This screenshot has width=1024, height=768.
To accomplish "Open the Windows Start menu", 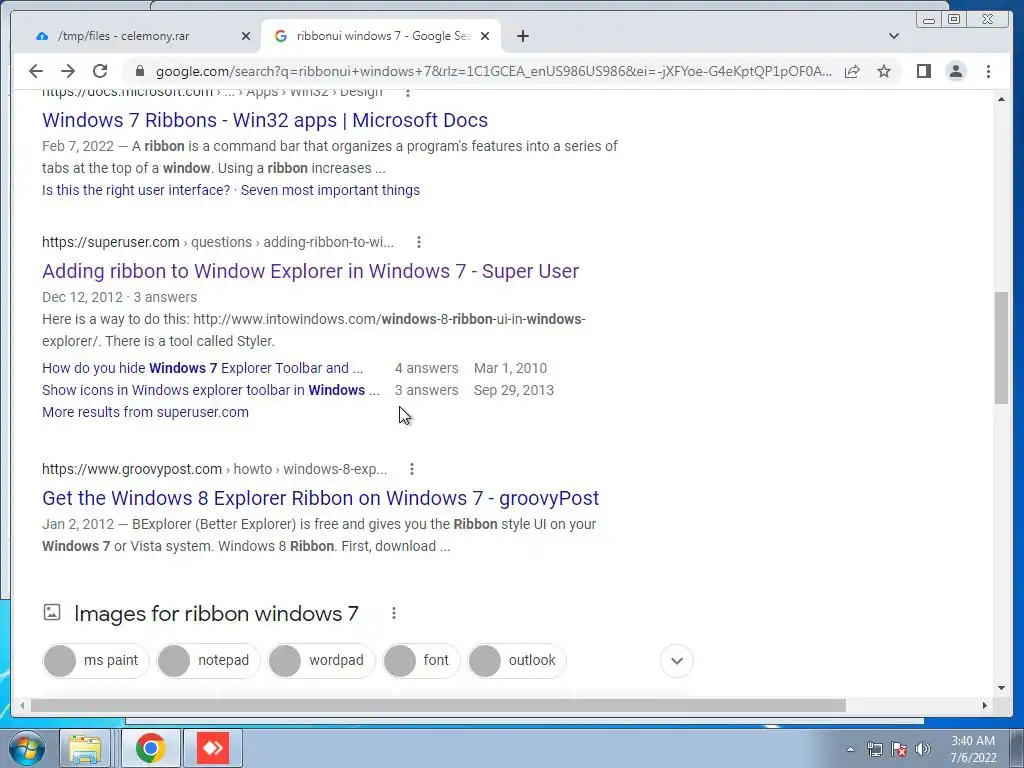I will (25, 748).
